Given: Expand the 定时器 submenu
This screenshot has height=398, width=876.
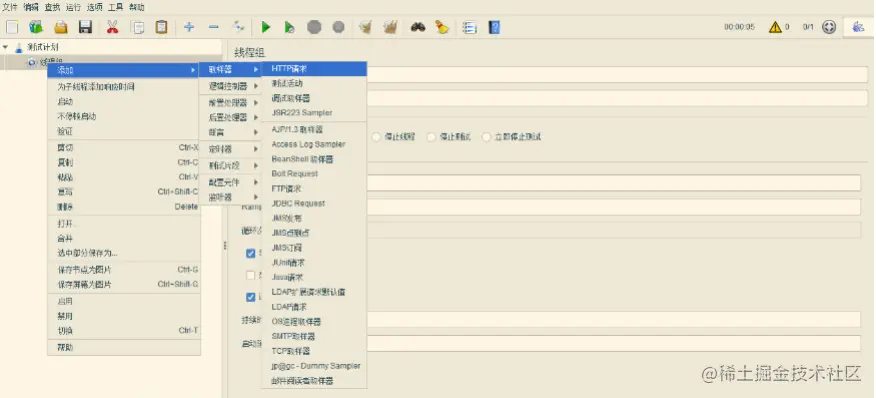Looking at the screenshot, I should [x=230, y=149].
